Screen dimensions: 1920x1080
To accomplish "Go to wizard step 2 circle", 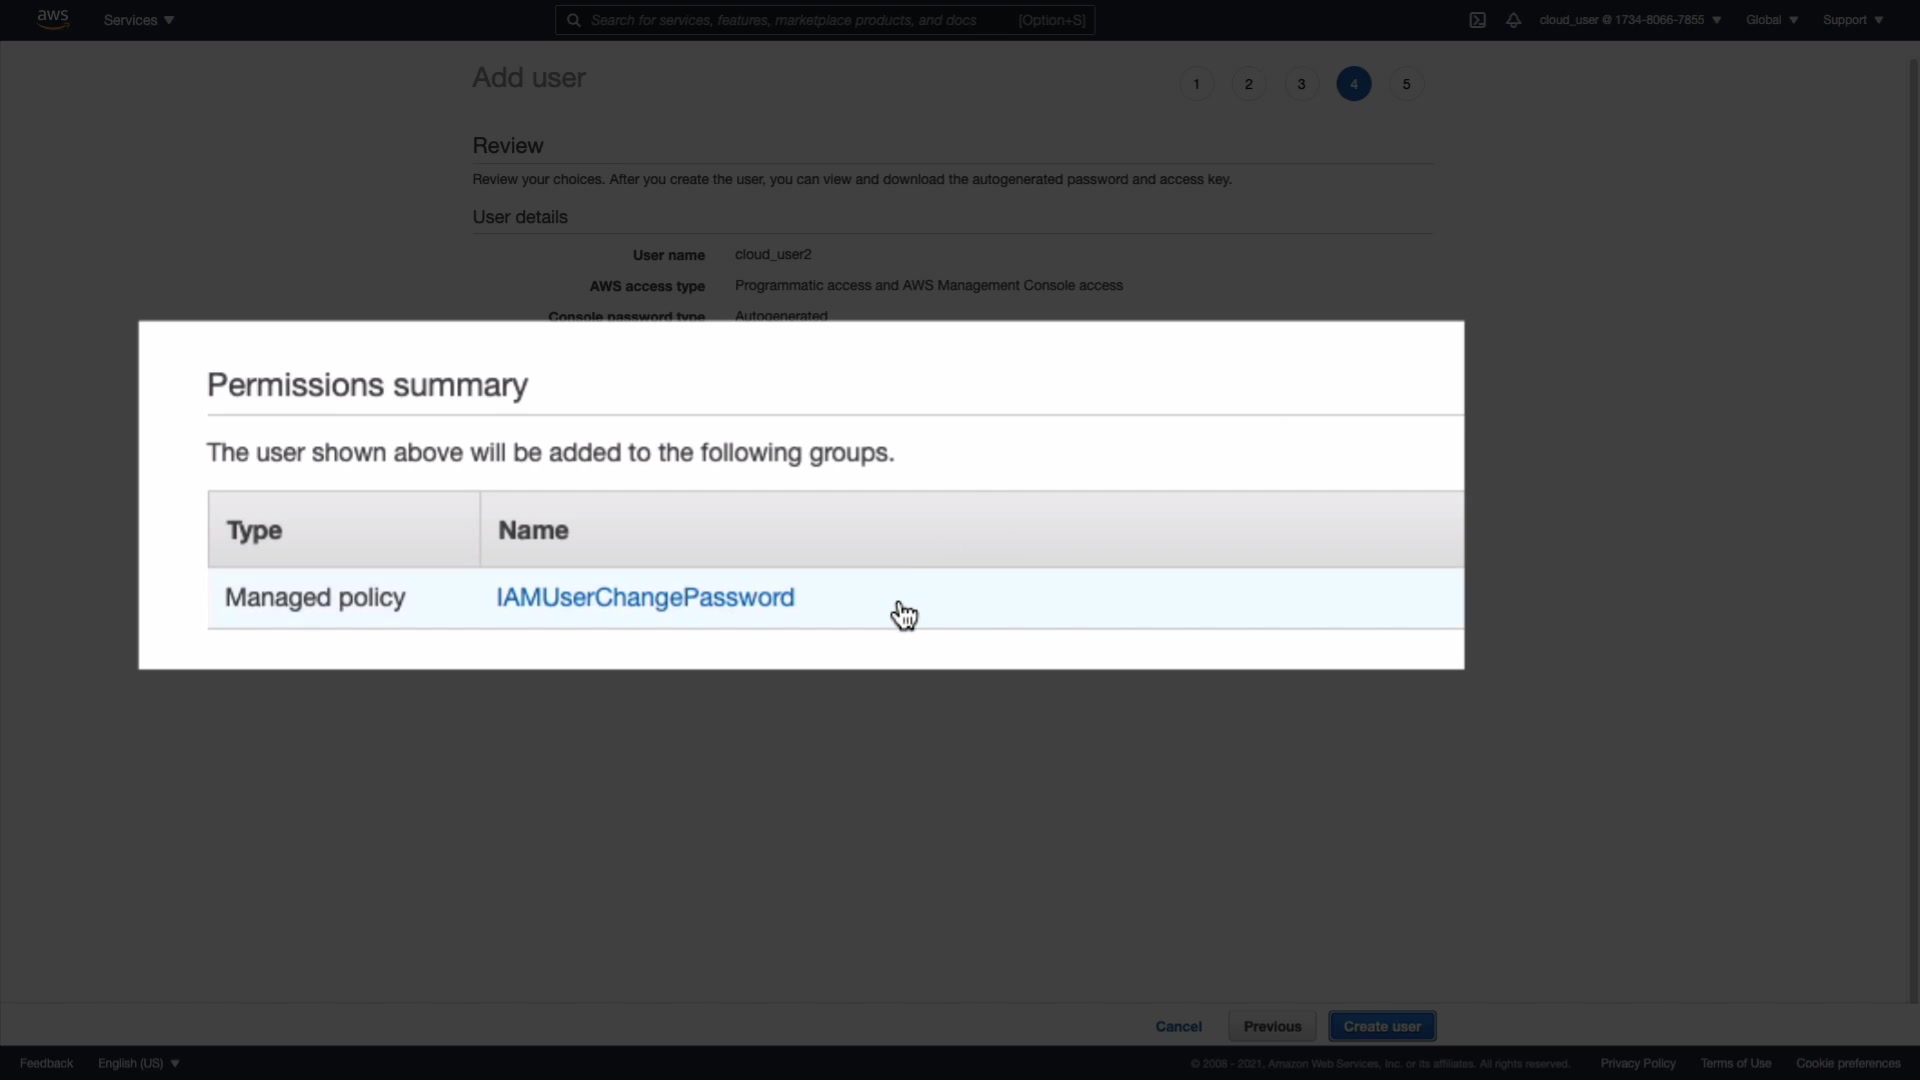I will click(x=1248, y=84).
